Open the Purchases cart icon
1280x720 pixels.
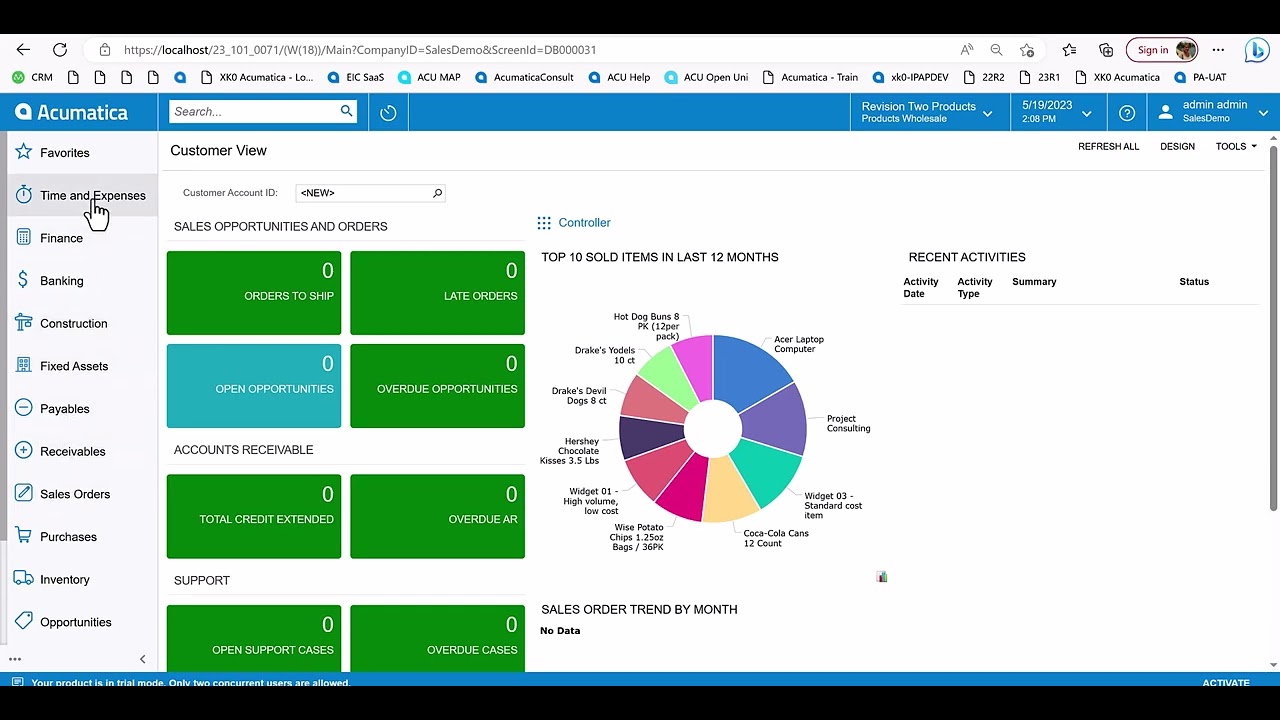23,536
